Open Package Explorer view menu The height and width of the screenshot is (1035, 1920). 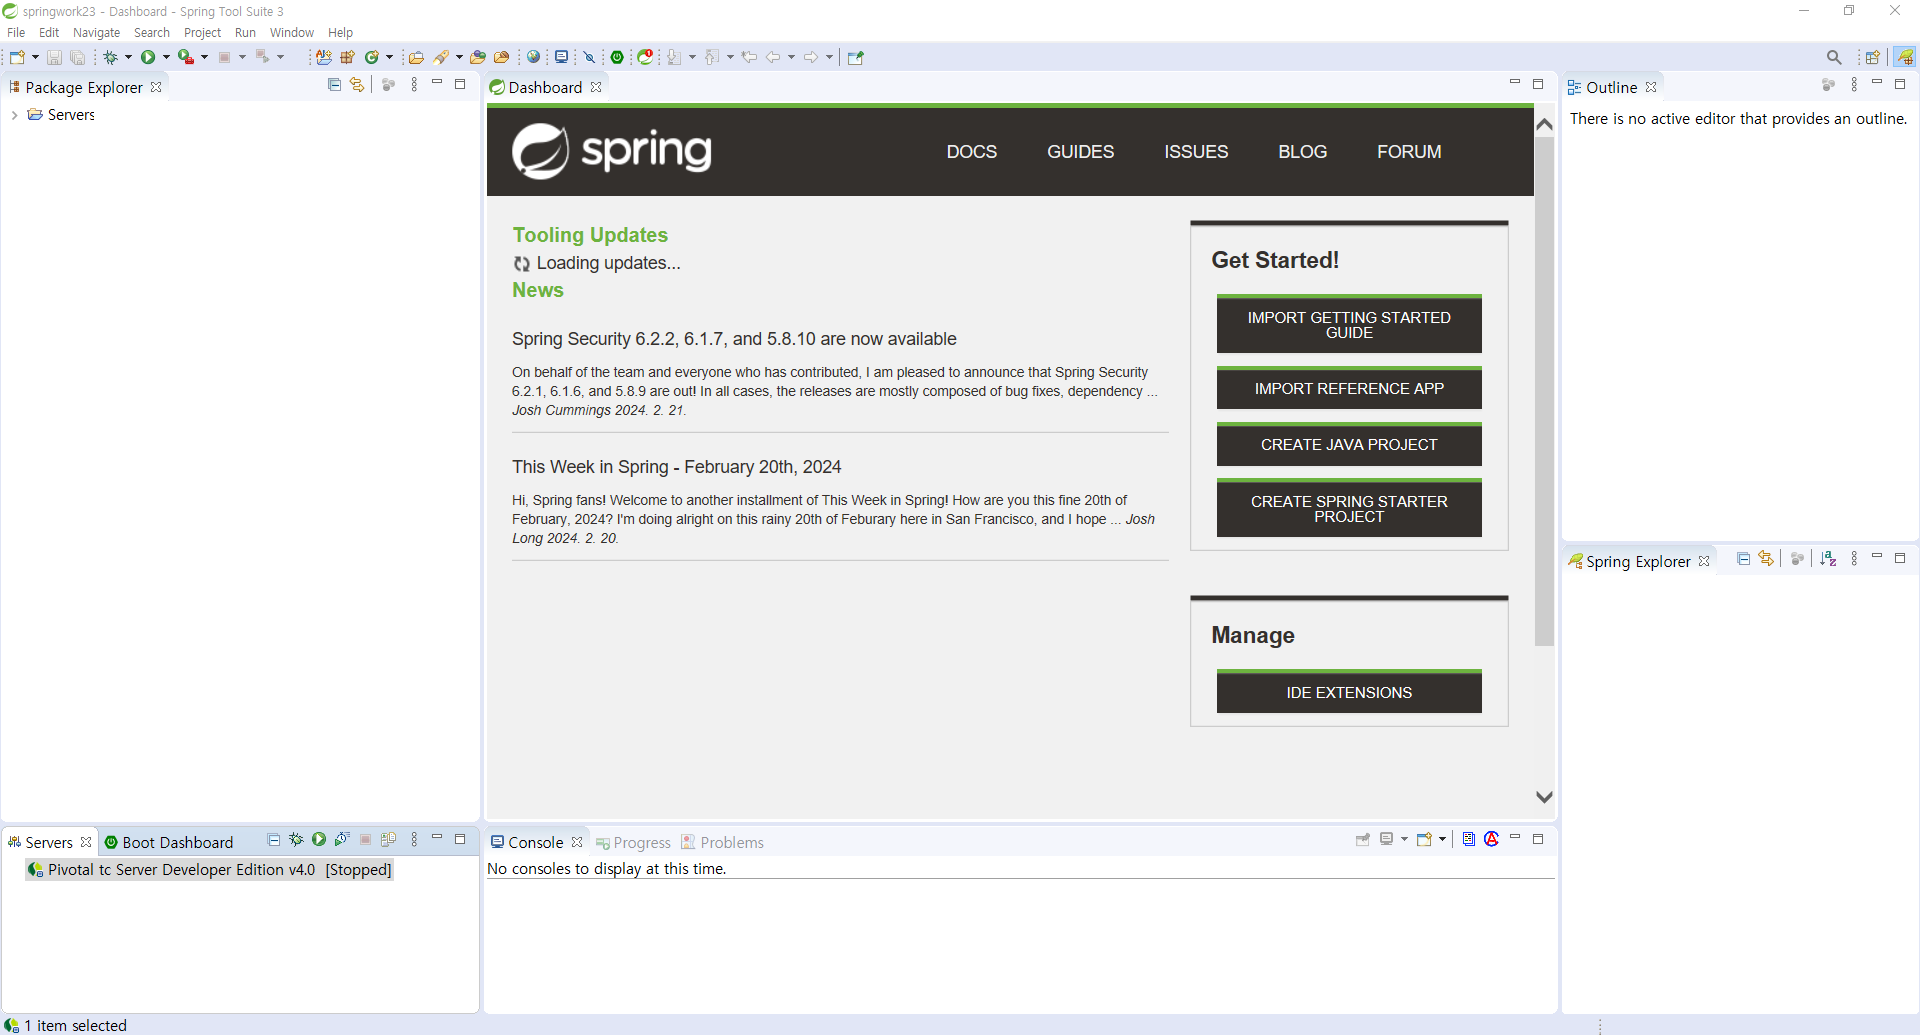pyautogui.click(x=414, y=85)
